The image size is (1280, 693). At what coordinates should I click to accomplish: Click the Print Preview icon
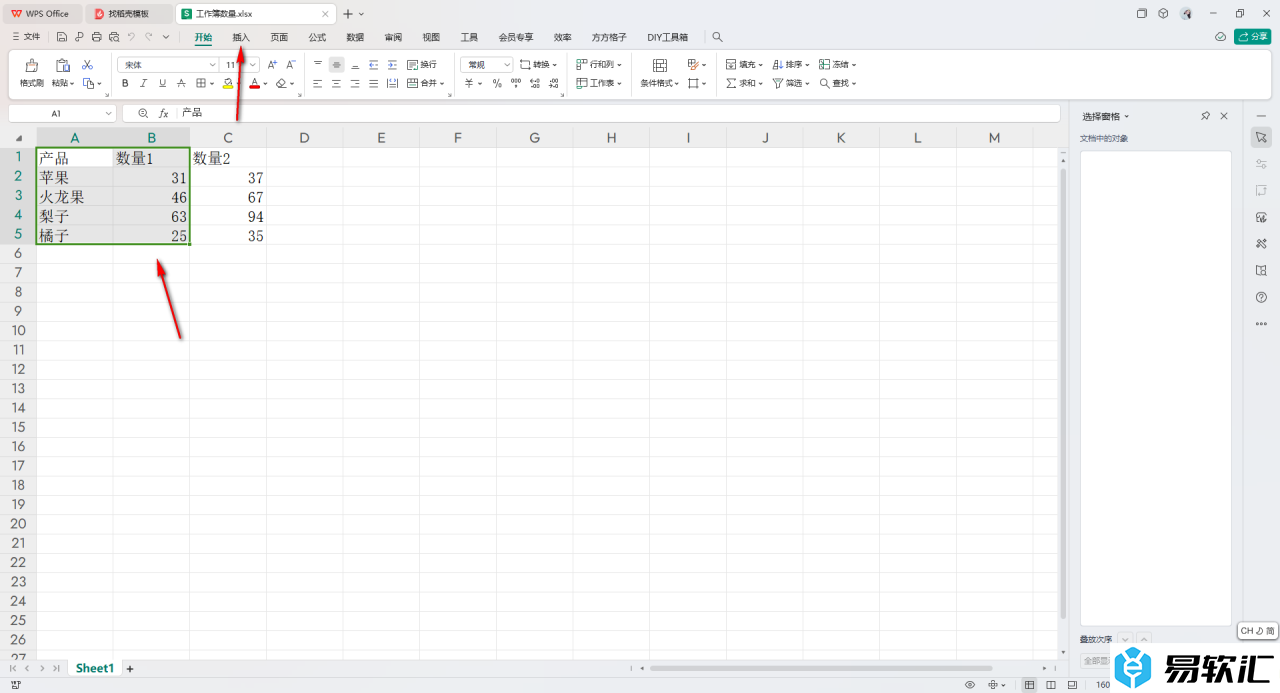114,37
